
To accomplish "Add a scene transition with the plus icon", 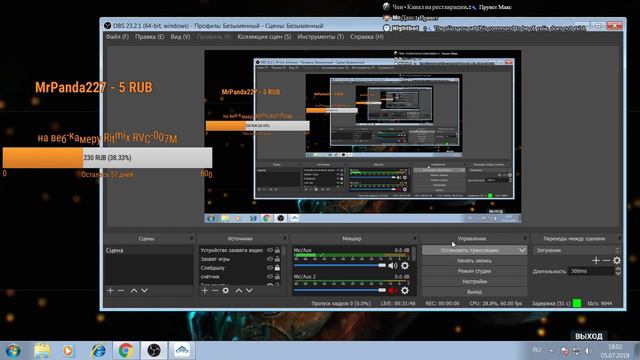I will pos(596,260).
